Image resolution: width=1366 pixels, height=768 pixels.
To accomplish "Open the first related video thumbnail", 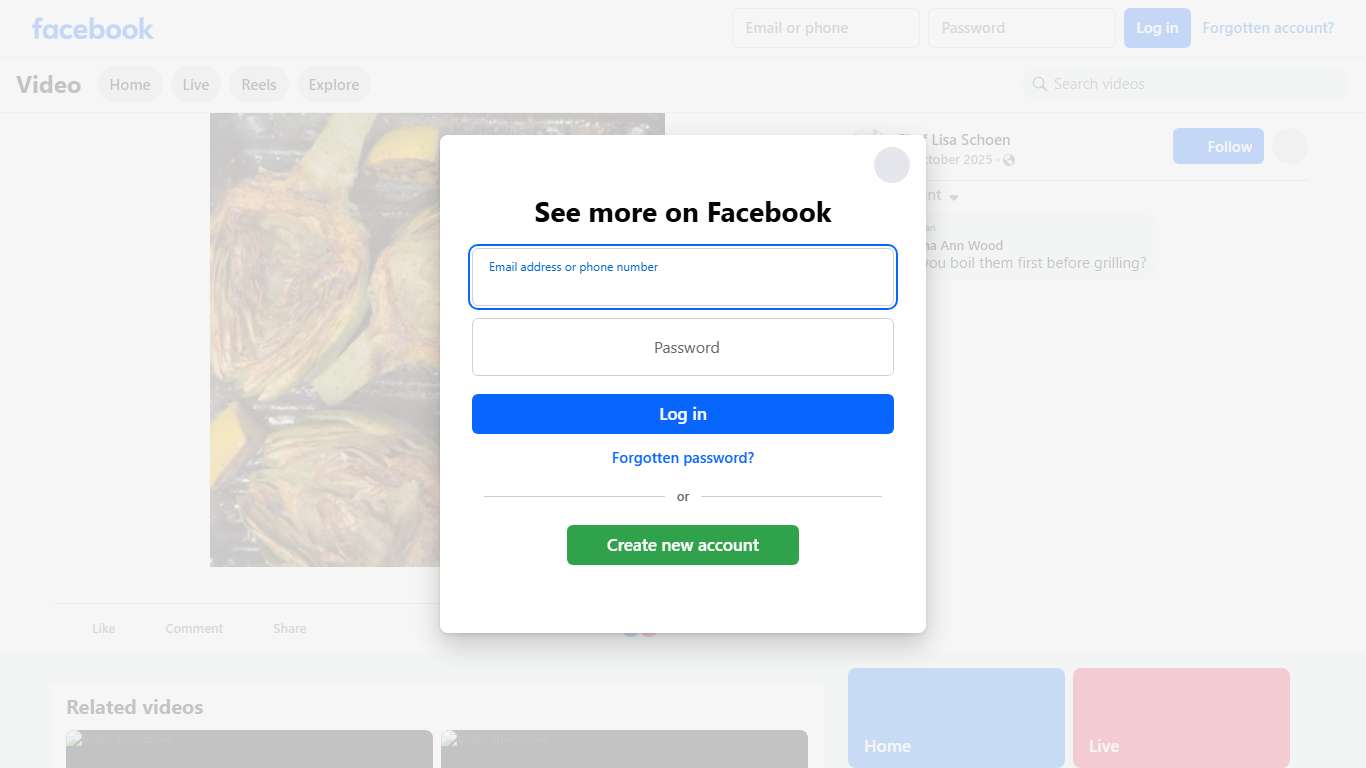I will tap(249, 749).
